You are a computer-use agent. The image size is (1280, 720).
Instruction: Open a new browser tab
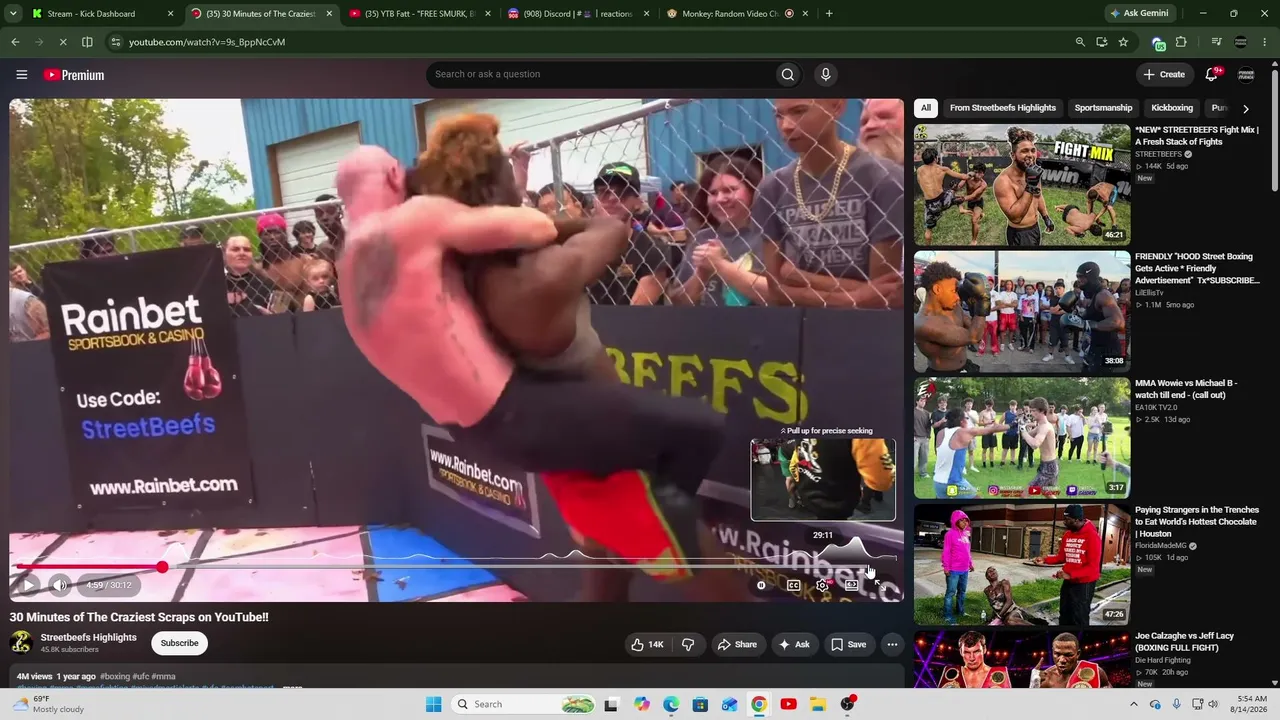(829, 14)
